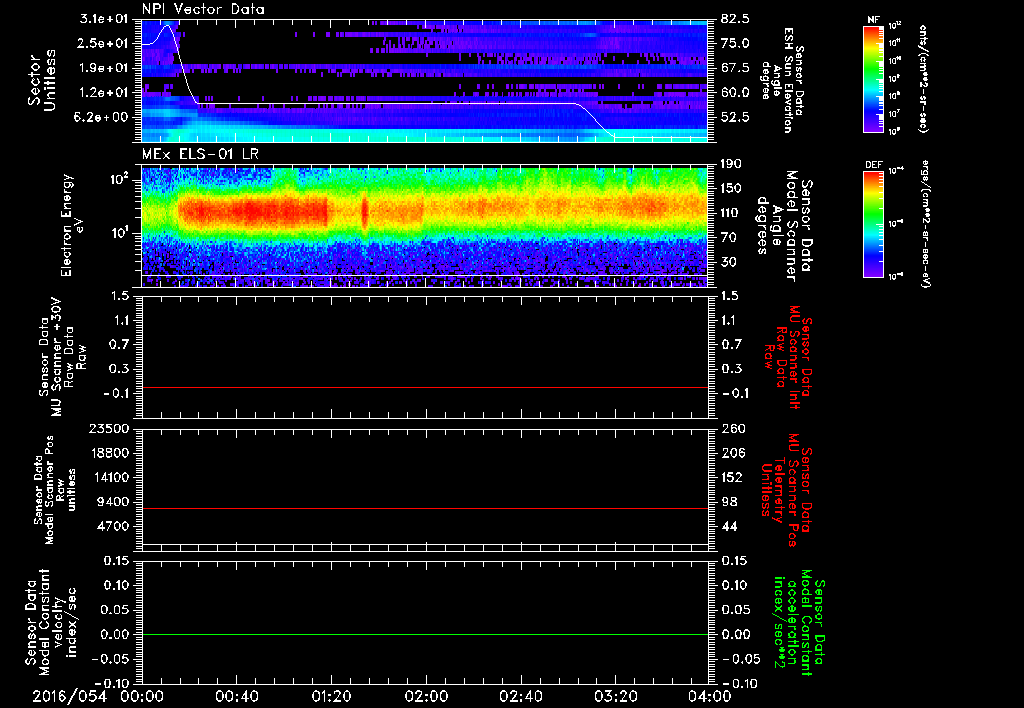Click the 23500 scanner position tick
Screen dimensions: 1024x708
[111, 428]
